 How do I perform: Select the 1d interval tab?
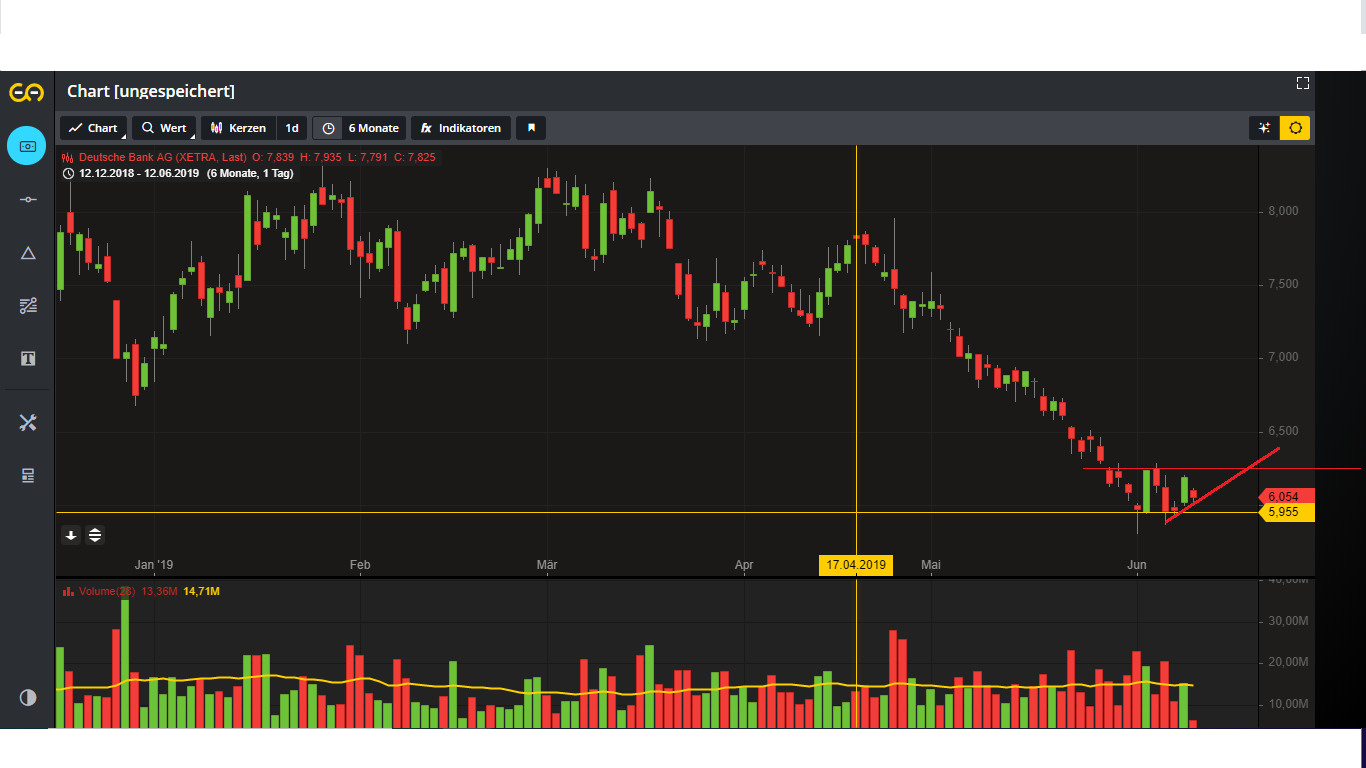click(291, 127)
